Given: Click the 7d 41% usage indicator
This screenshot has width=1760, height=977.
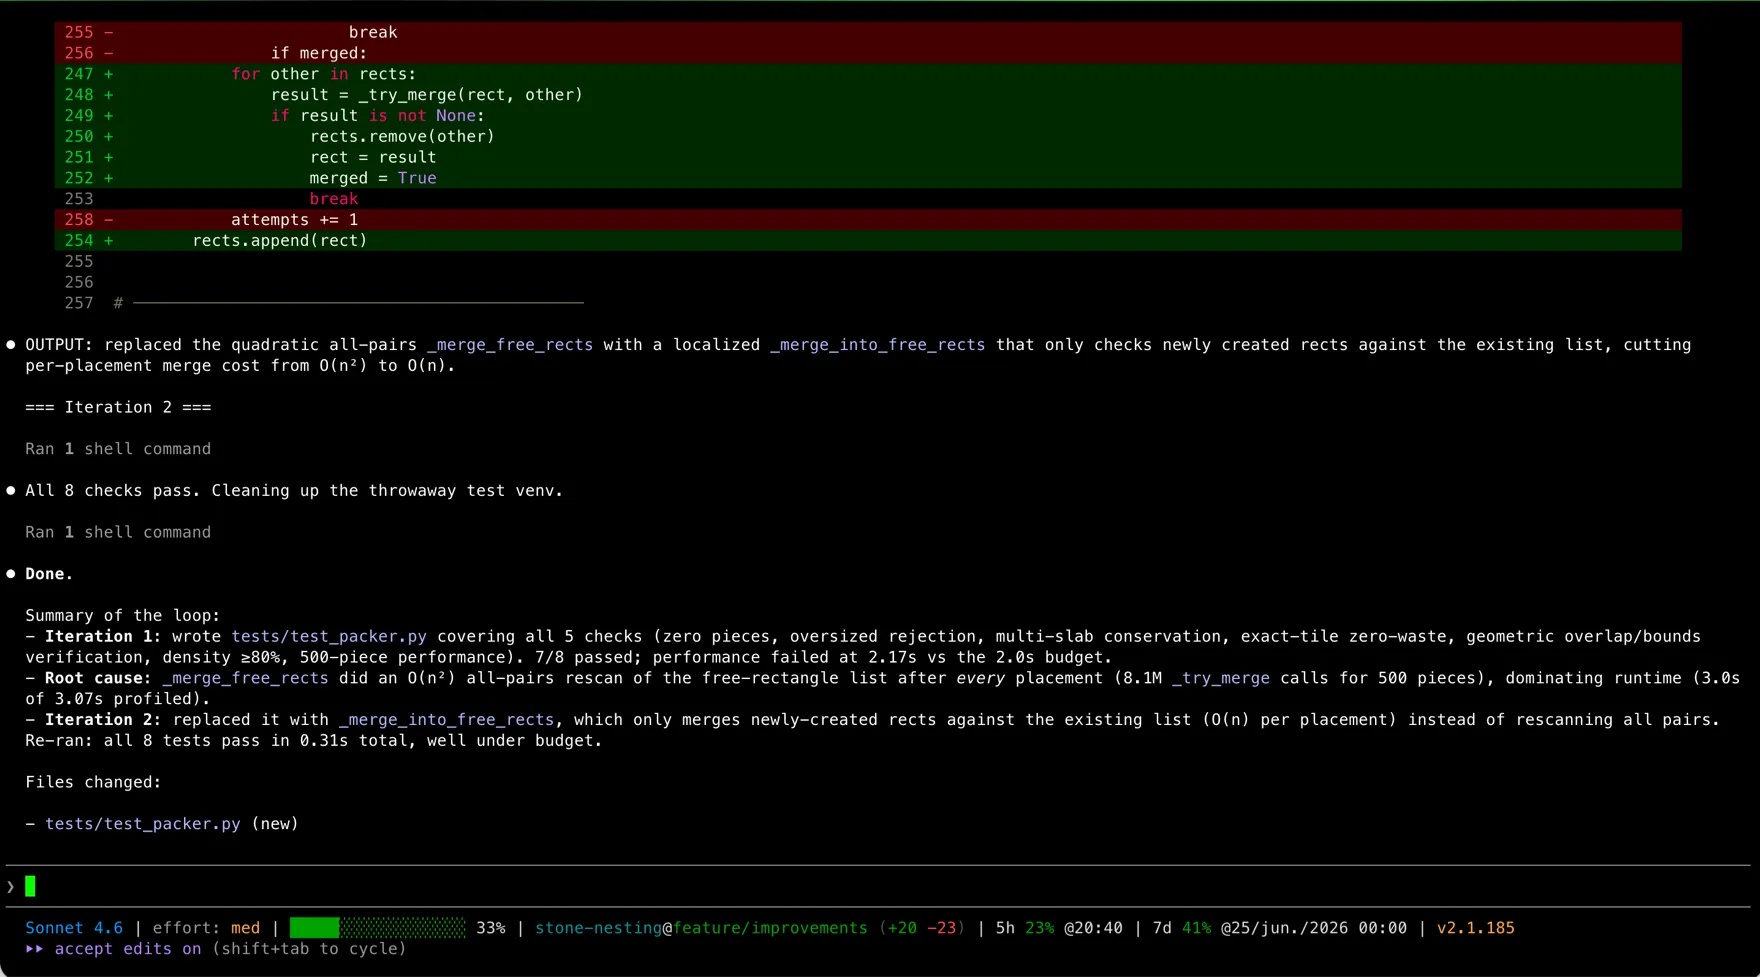Looking at the screenshot, I should [x=1181, y=928].
